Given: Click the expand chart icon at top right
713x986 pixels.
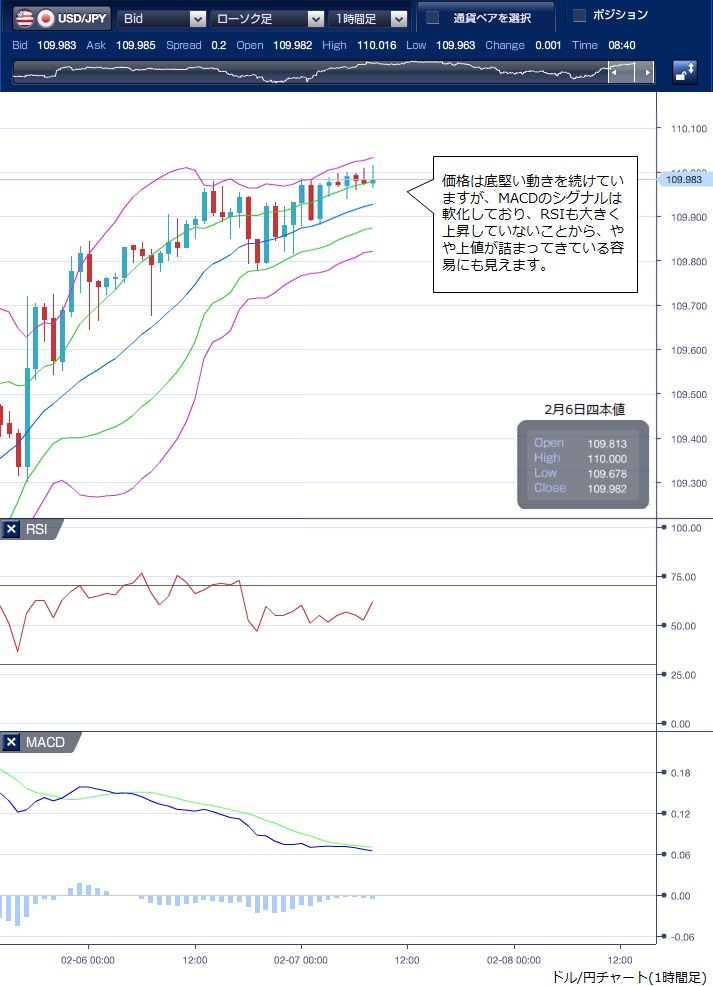Looking at the screenshot, I should click(685, 71).
